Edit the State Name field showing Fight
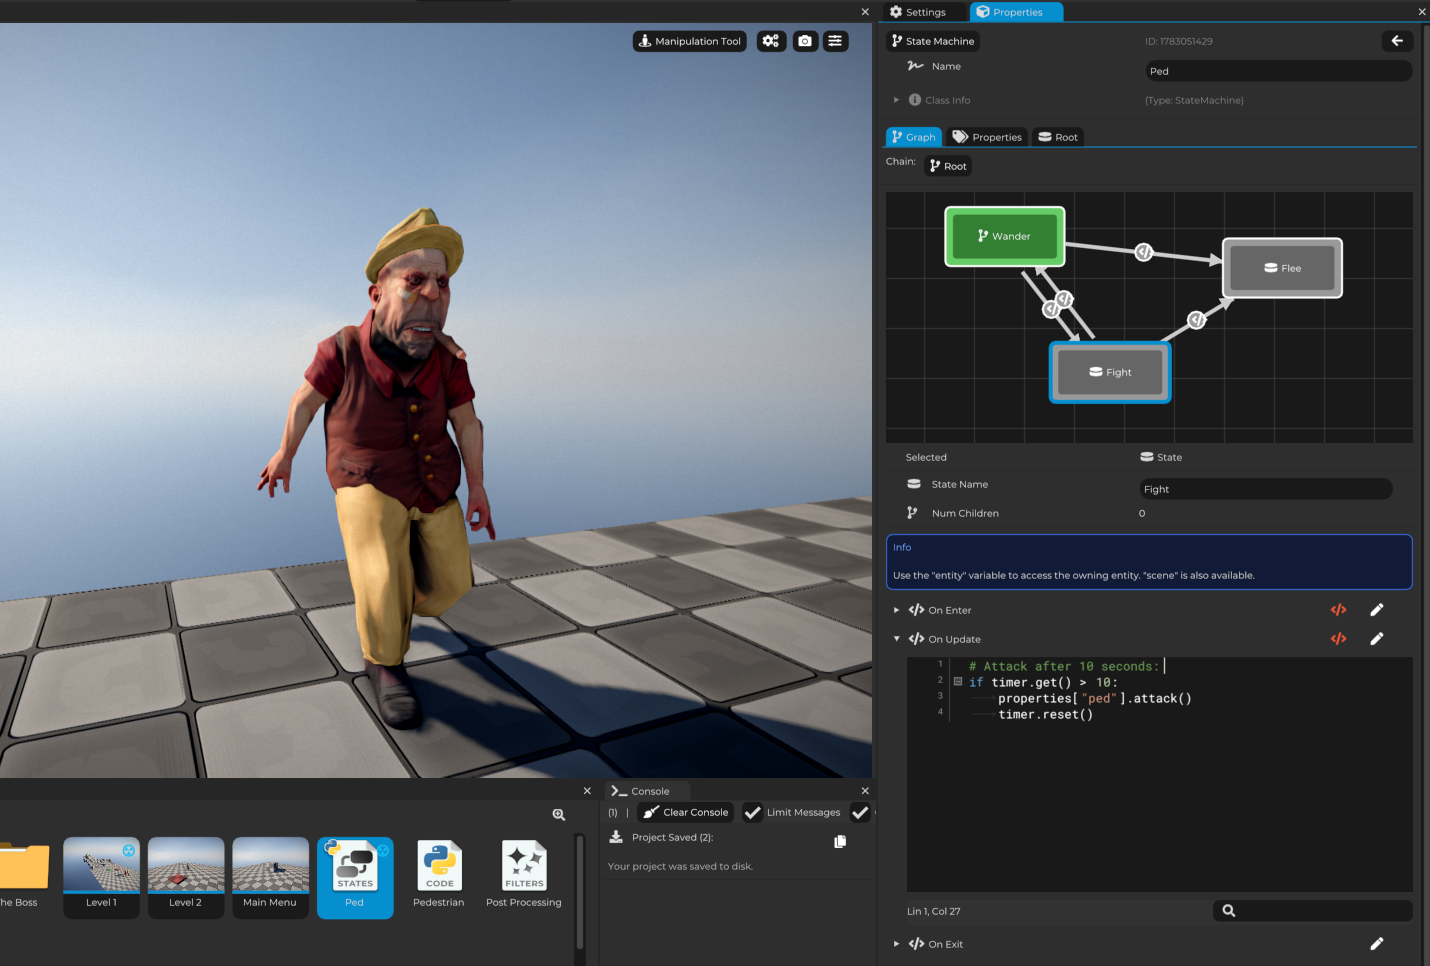The height and width of the screenshot is (966, 1430). point(1264,488)
